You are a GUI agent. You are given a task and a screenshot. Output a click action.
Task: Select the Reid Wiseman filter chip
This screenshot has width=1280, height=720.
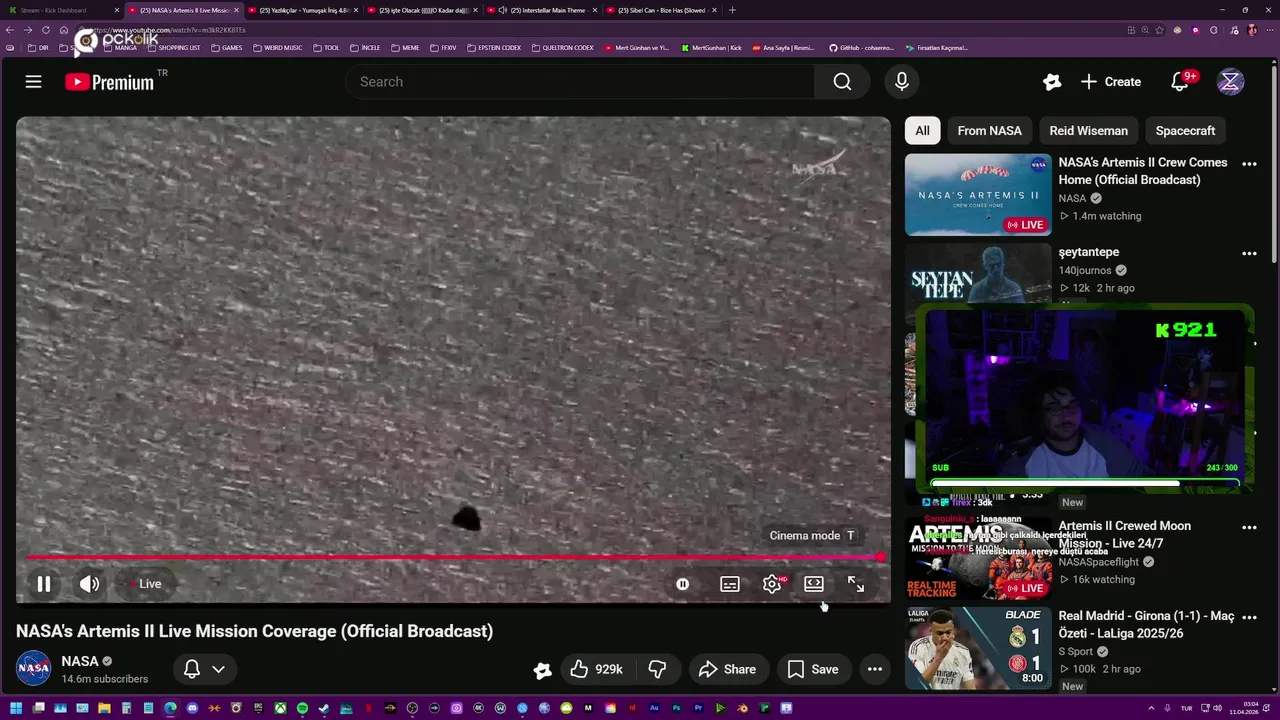pyautogui.click(x=1088, y=131)
